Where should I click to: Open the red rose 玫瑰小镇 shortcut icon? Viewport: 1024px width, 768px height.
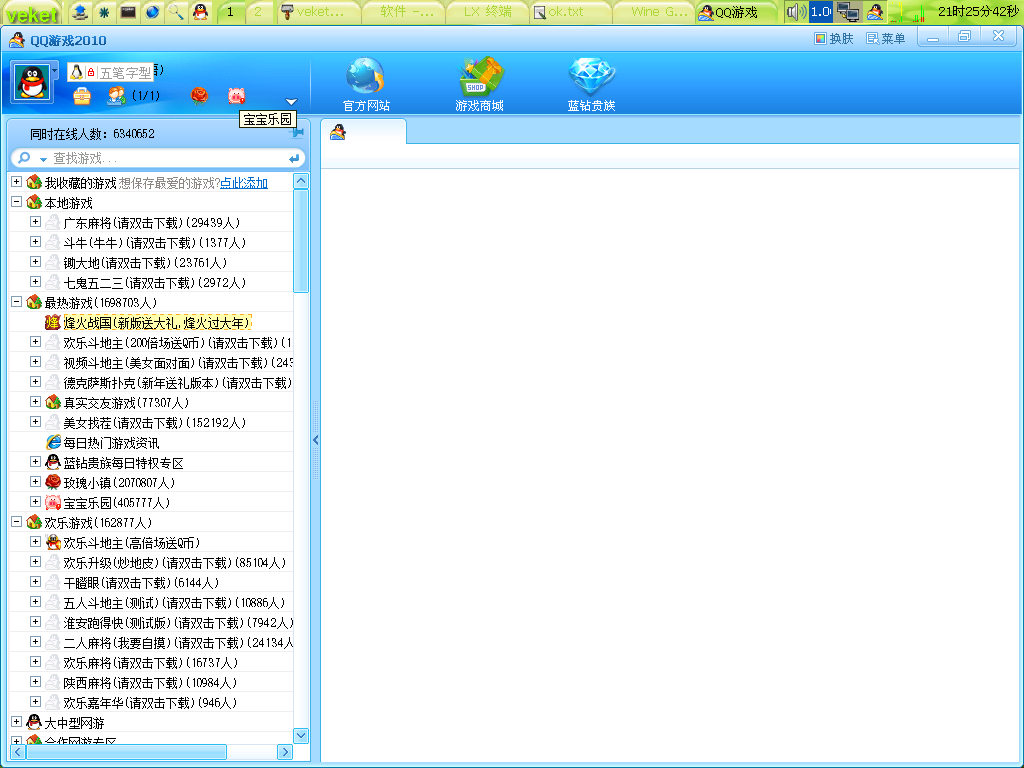tap(199, 96)
